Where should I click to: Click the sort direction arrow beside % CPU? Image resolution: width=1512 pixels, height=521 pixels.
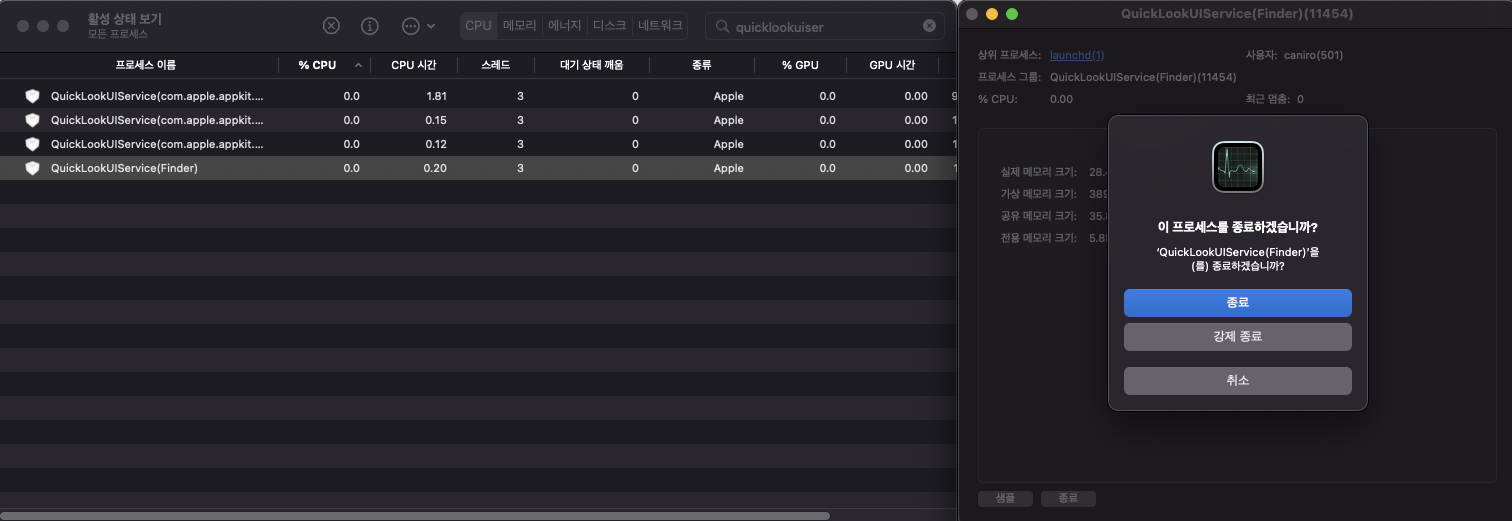coord(359,65)
